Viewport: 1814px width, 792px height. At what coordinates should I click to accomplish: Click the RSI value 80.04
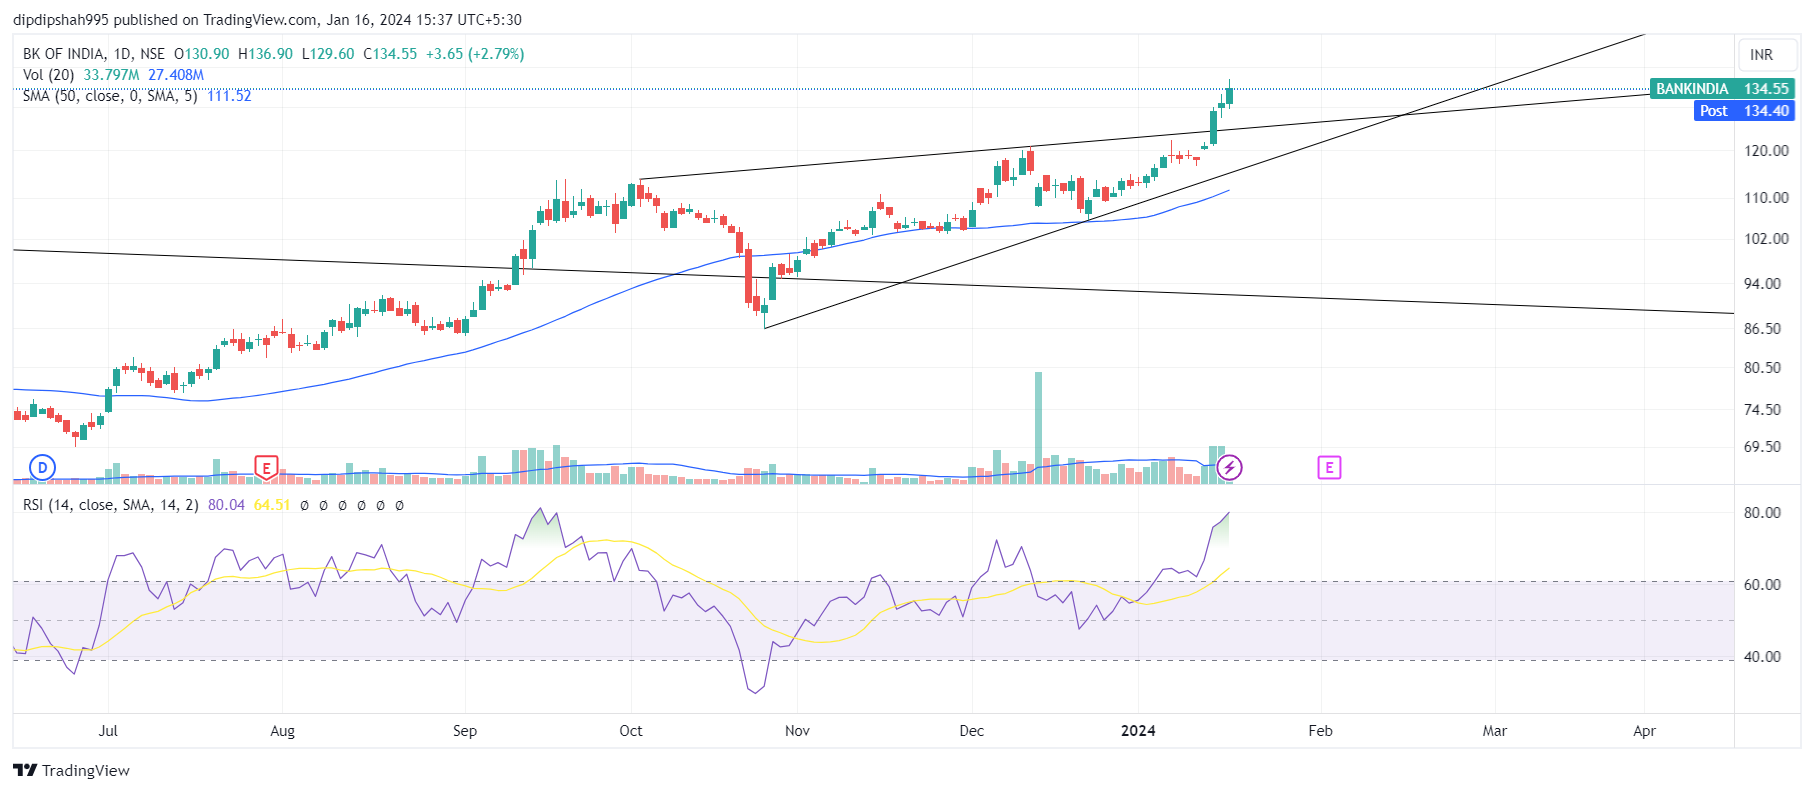(x=226, y=505)
